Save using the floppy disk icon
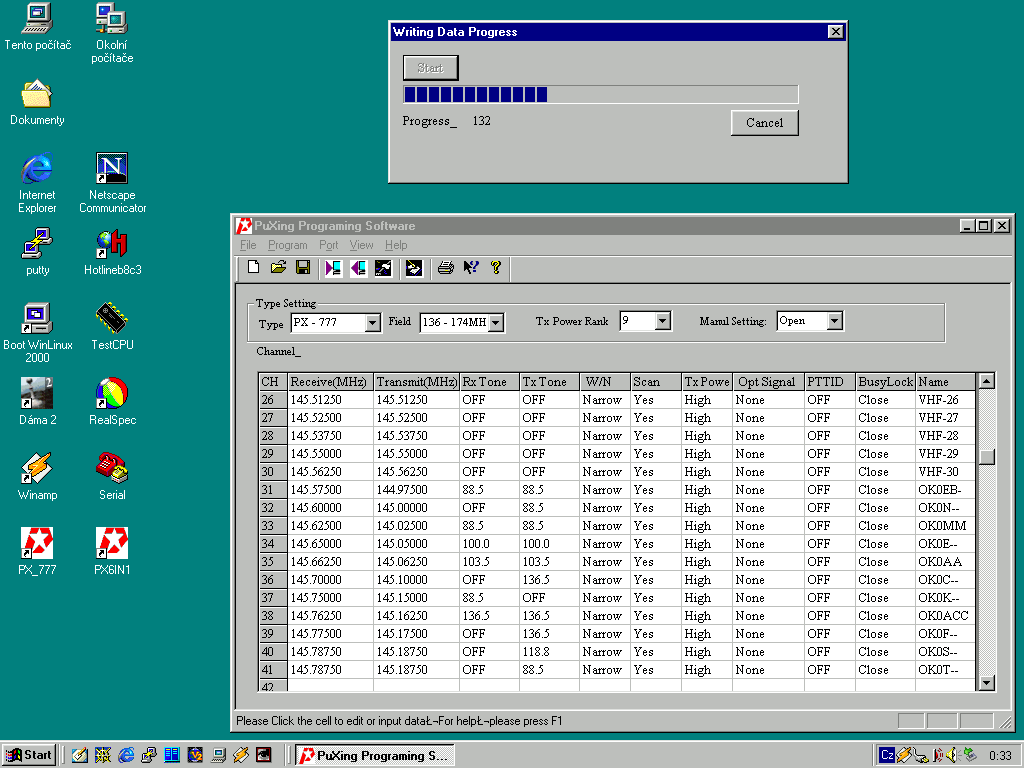The width and height of the screenshot is (1024, 768). click(303, 268)
